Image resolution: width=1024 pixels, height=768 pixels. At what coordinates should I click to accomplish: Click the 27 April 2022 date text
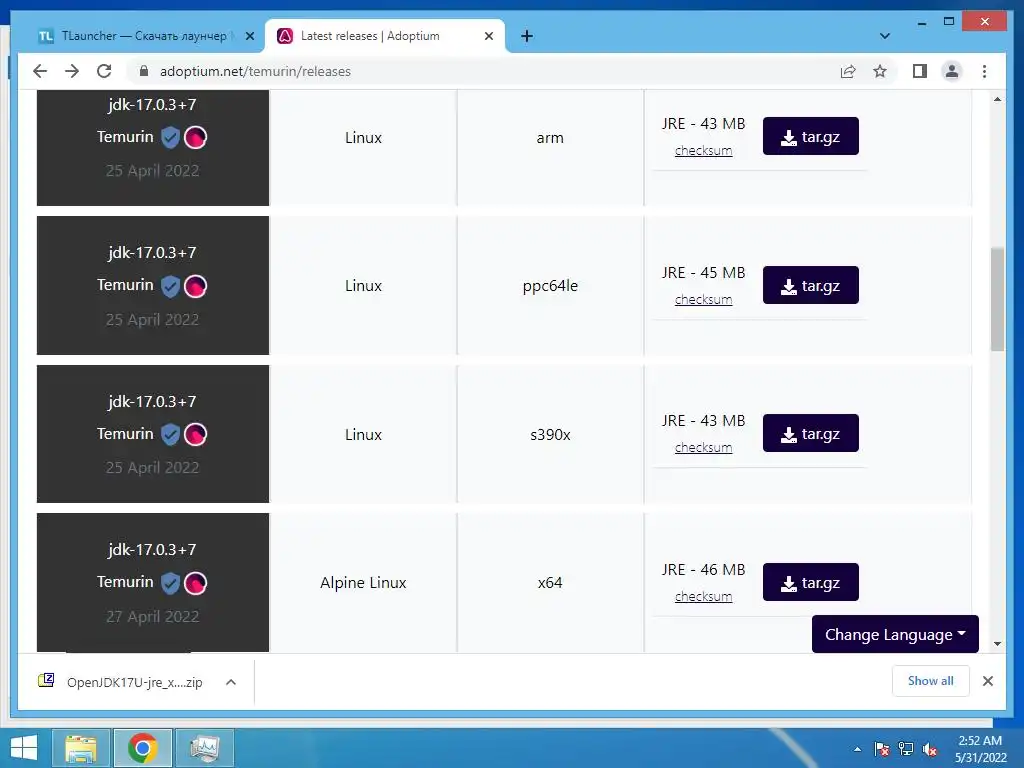coord(152,616)
